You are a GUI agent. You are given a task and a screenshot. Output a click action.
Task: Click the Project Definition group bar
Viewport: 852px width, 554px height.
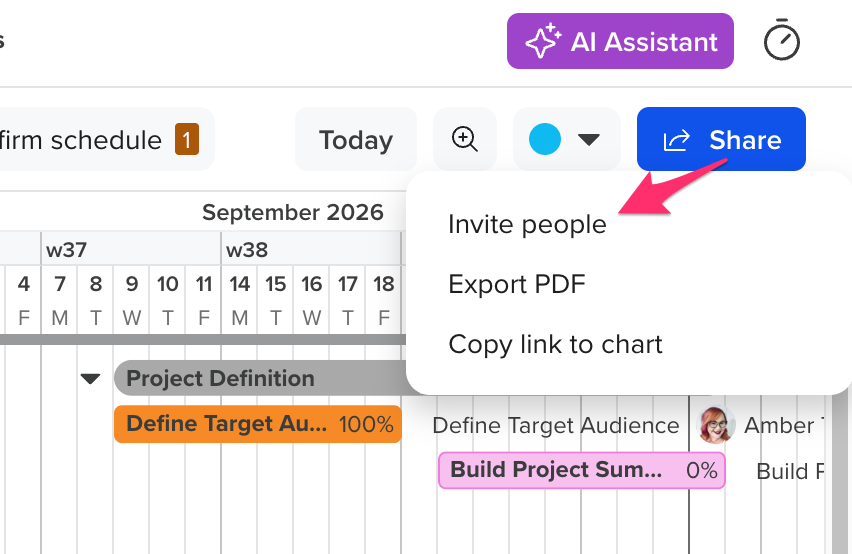[261, 378]
